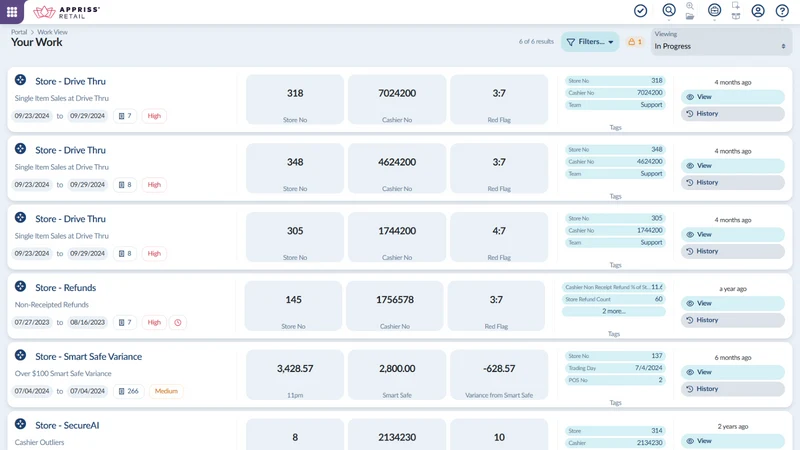The image size is (800, 450).
Task: Open the apps grid menu
Action: [x=12, y=11]
